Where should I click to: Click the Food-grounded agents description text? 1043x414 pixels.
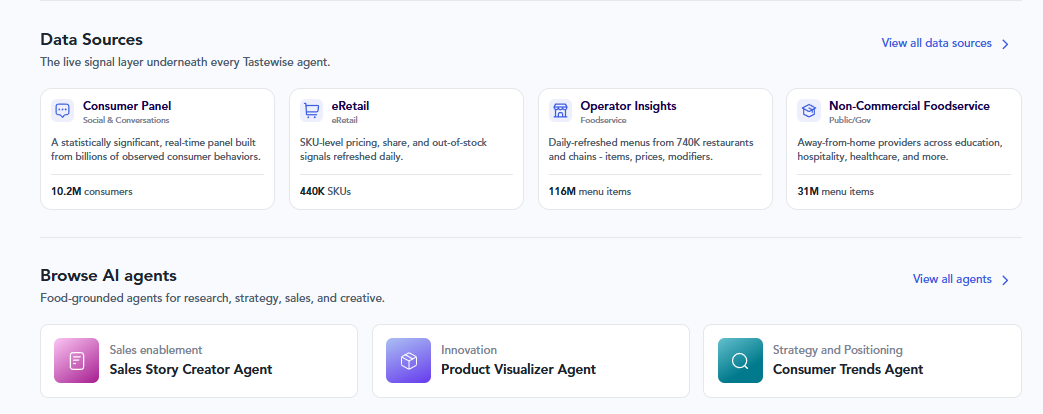(x=212, y=298)
